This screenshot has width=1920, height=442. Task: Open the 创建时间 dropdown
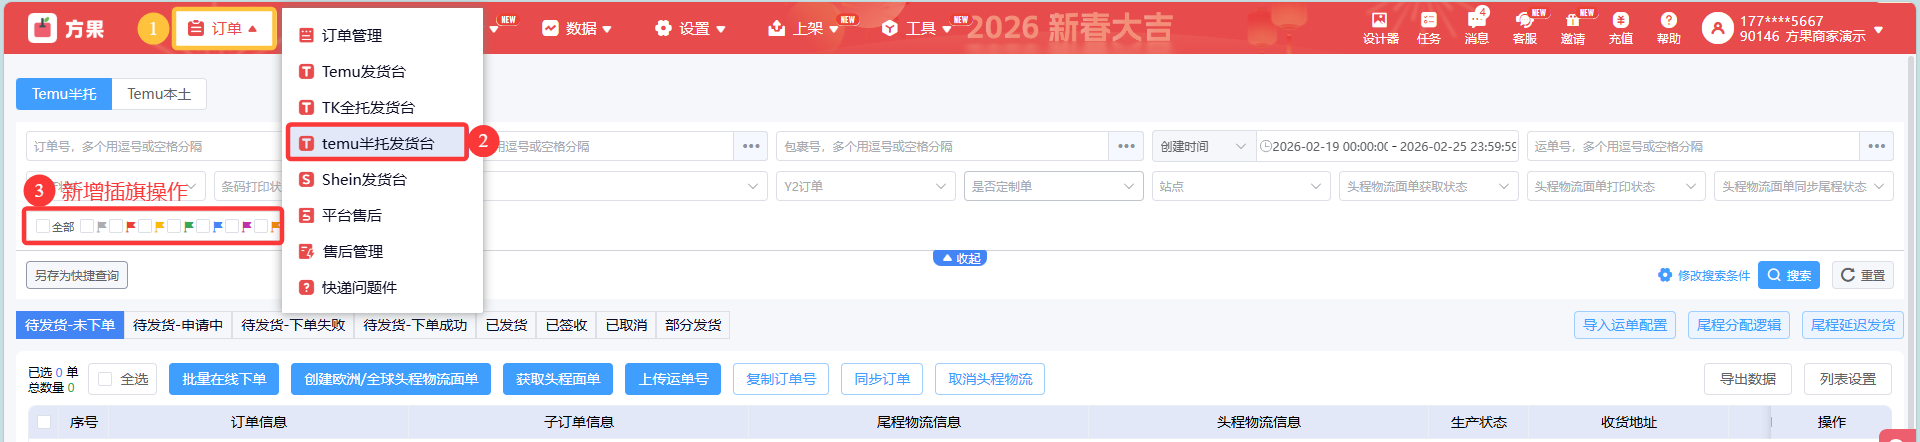click(1204, 146)
